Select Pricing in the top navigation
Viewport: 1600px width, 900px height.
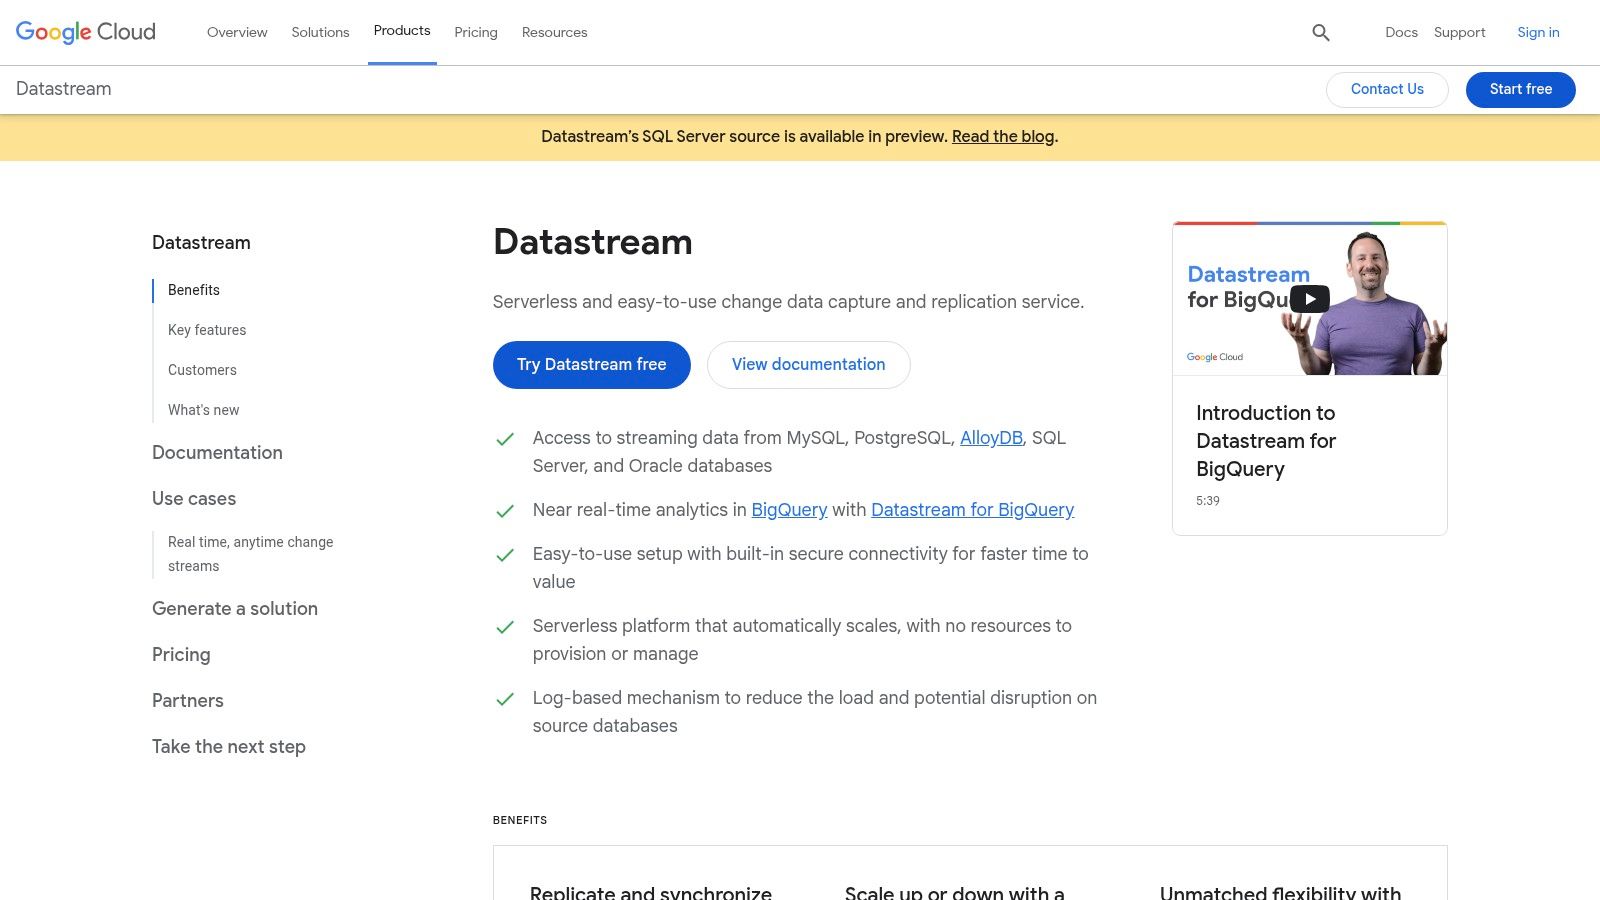coord(476,32)
